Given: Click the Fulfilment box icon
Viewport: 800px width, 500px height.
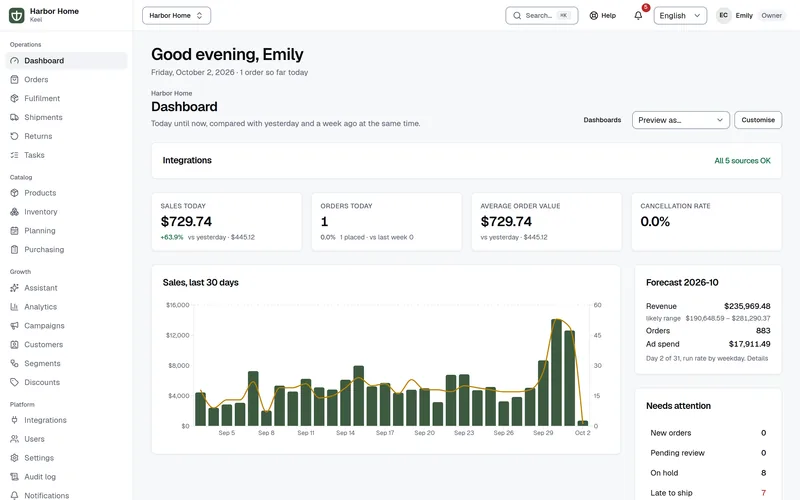Looking at the screenshot, I should pos(14,98).
